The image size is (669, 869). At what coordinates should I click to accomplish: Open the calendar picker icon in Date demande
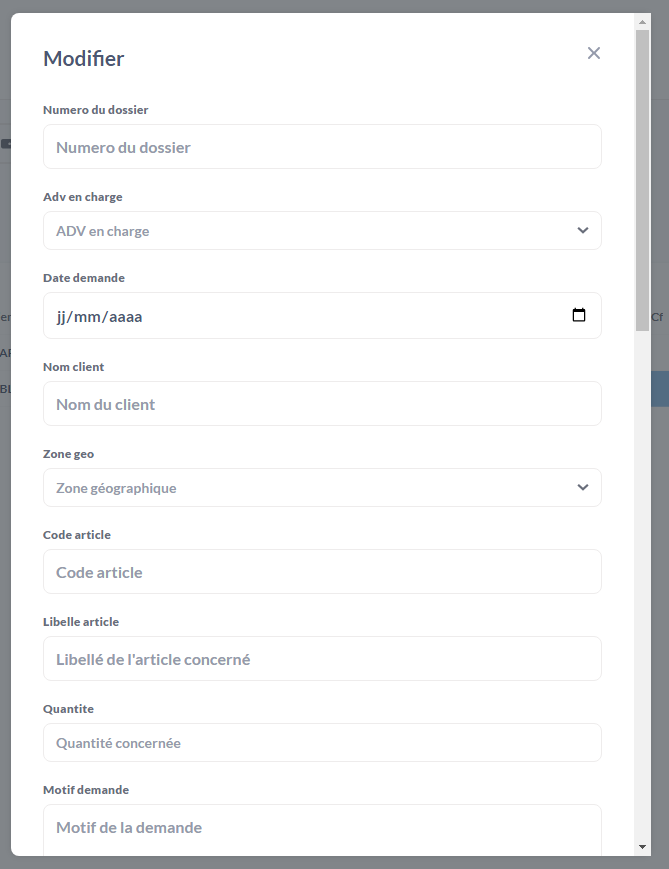[x=579, y=315]
